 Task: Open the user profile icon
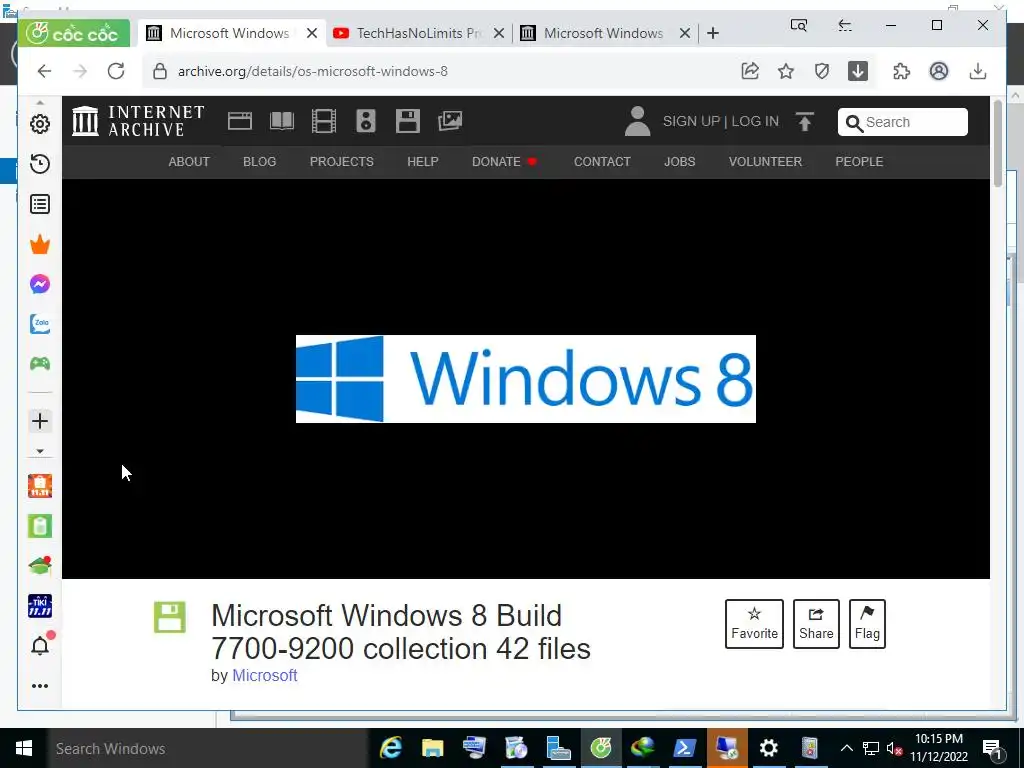(939, 71)
